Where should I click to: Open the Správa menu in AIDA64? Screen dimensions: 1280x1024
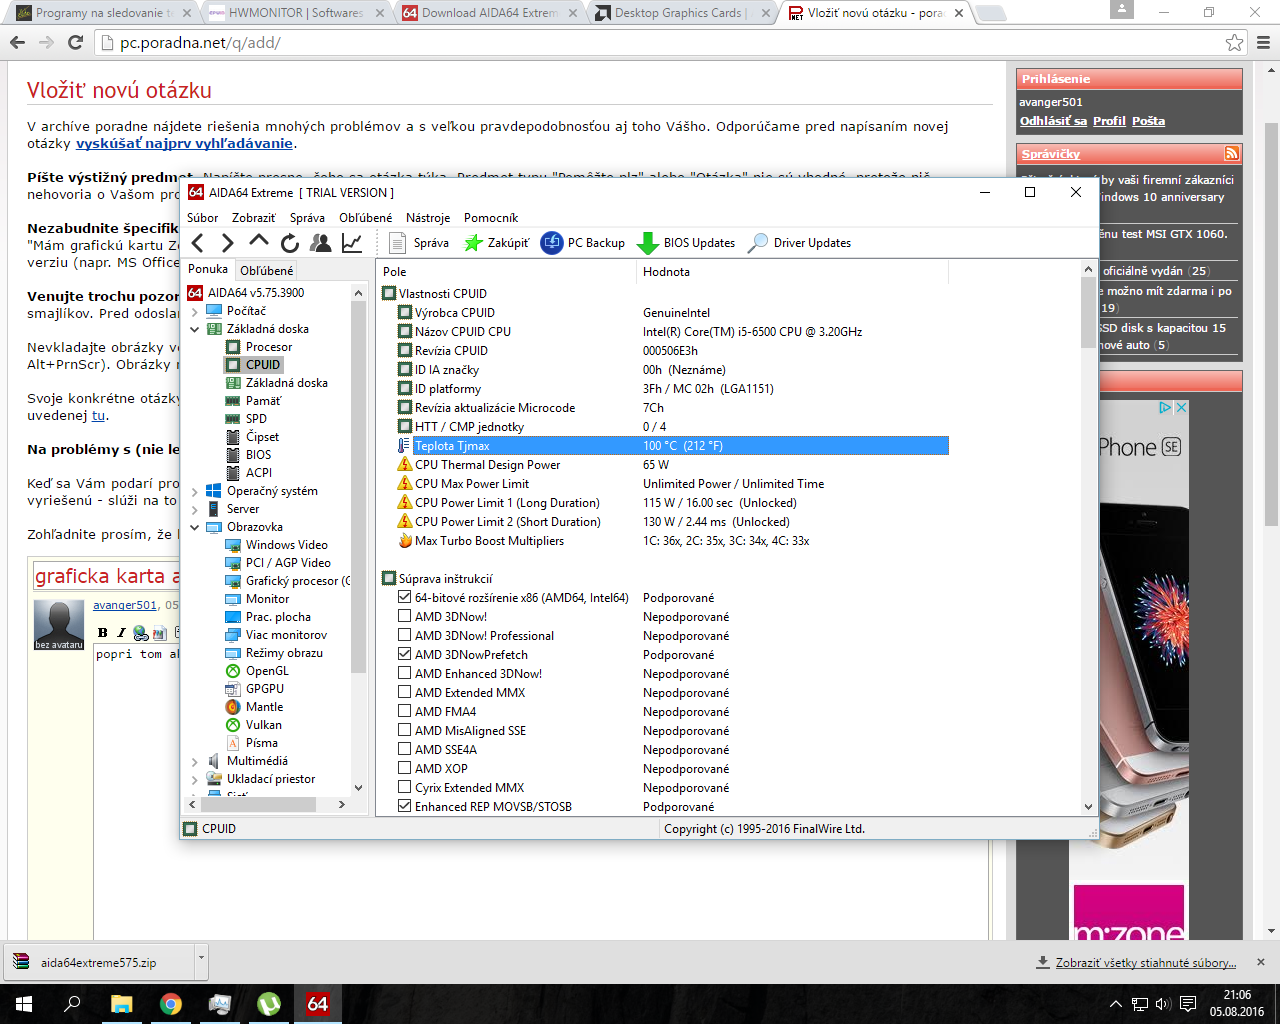pos(307,218)
